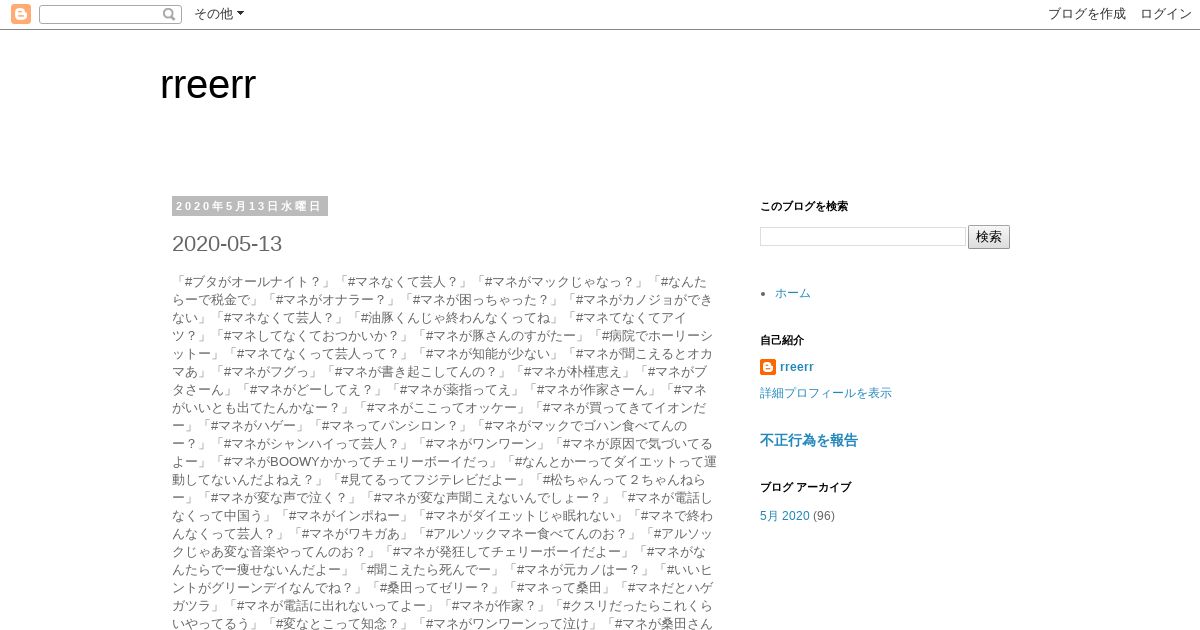
Task: Click the 自己紹介 heading
Action: pos(782,340)
